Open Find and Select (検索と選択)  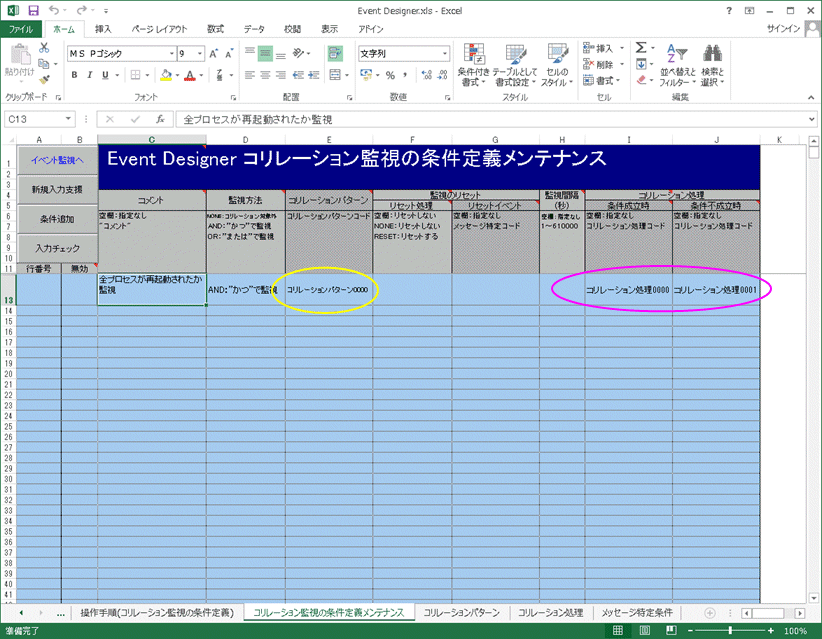click(712, 65)
